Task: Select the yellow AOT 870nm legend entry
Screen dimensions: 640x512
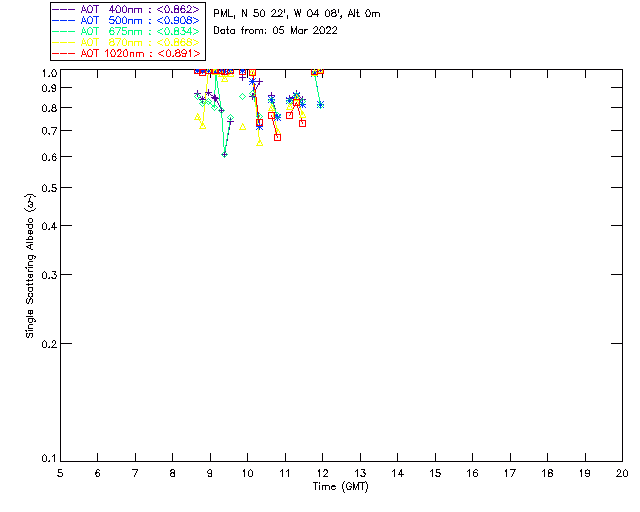Action: [x=126, y=42]
